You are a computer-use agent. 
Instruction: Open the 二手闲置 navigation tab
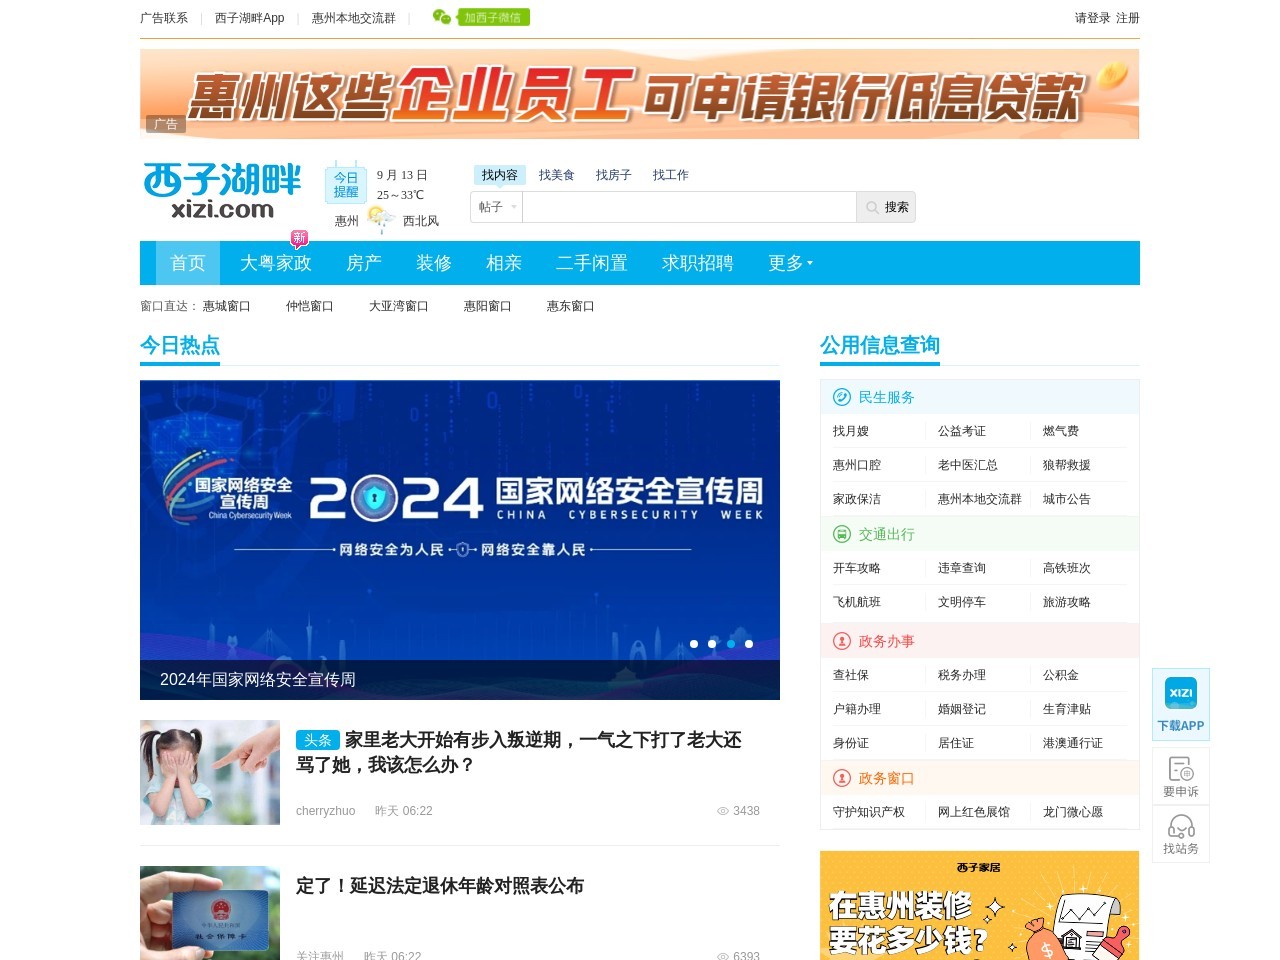pos(591,263)
